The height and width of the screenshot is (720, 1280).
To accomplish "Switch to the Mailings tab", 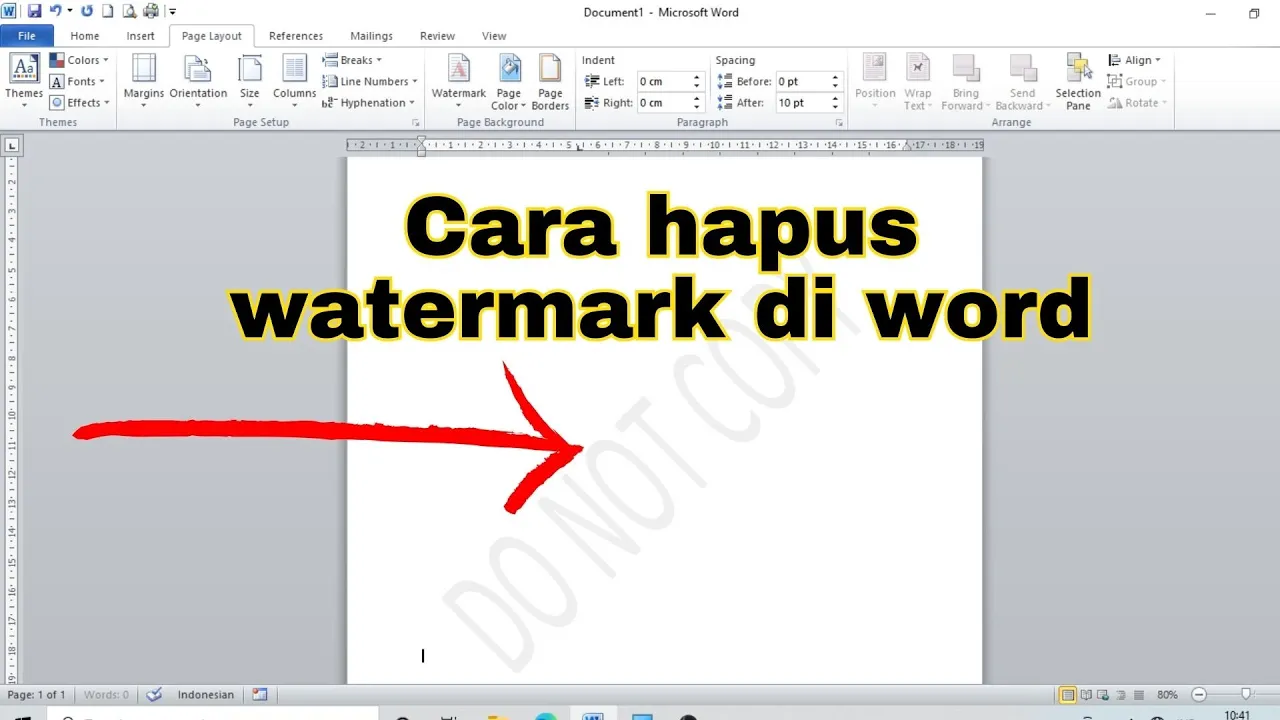I will coord(371,36).
